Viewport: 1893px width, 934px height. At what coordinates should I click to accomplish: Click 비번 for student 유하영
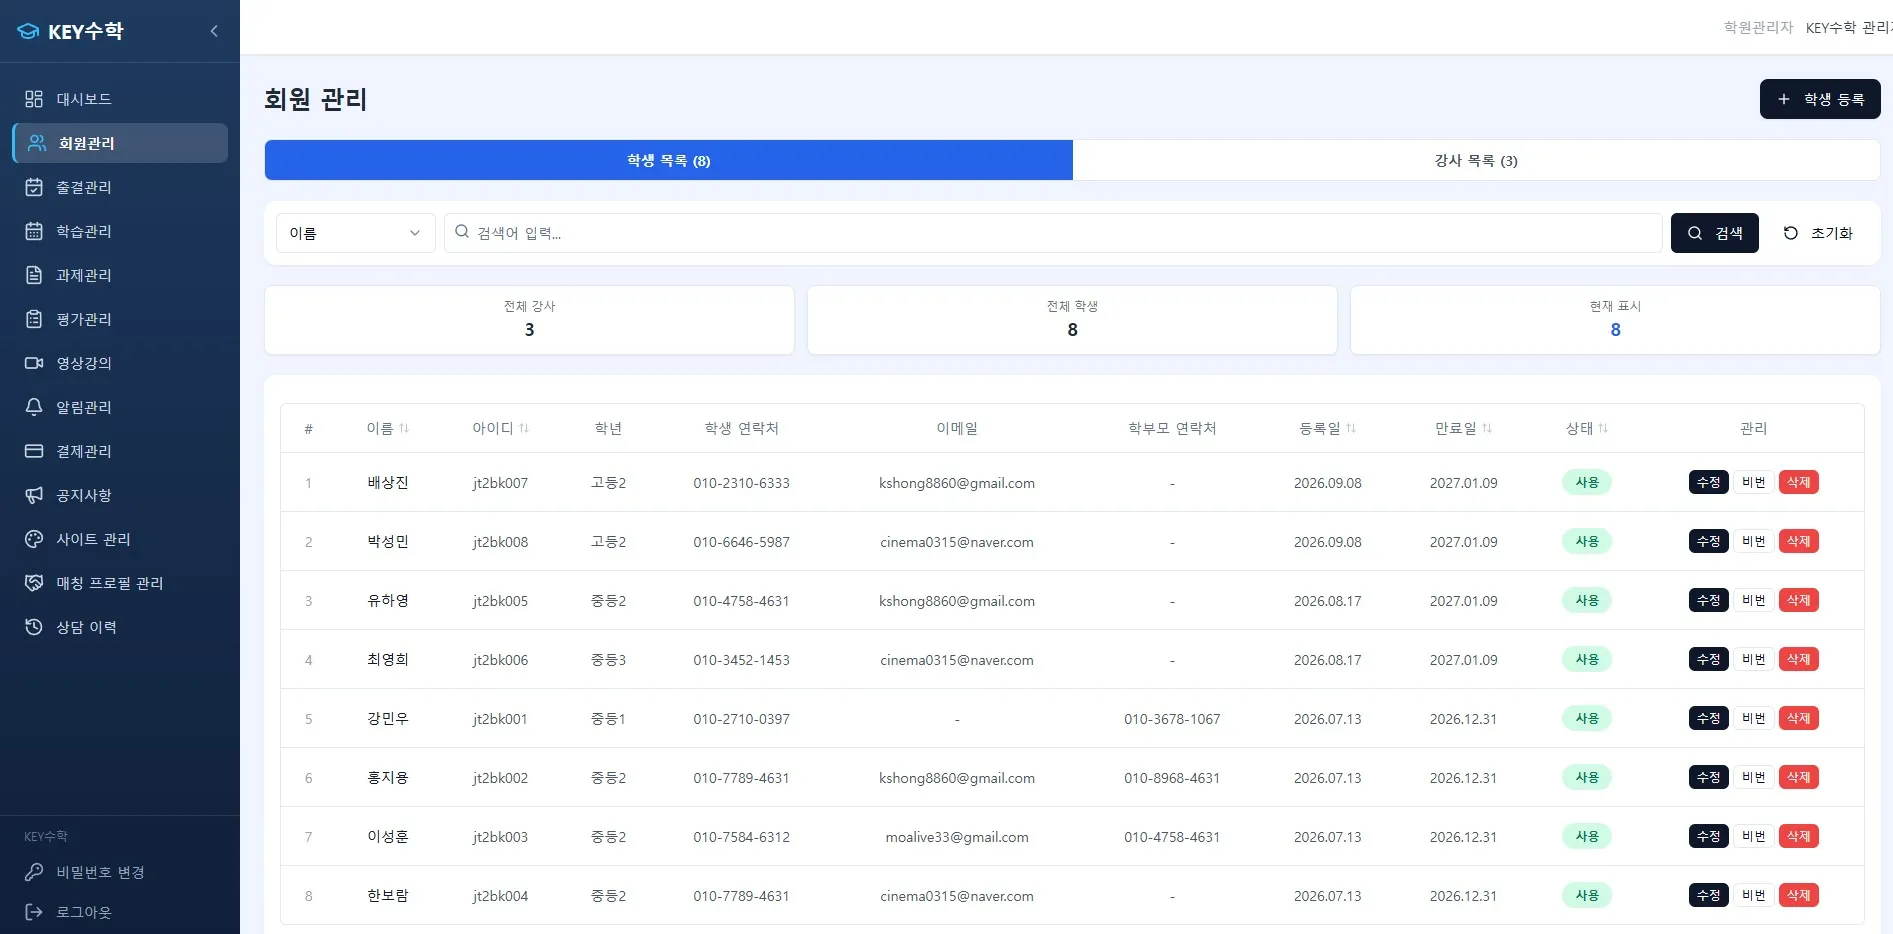(x=1753, y=600)
